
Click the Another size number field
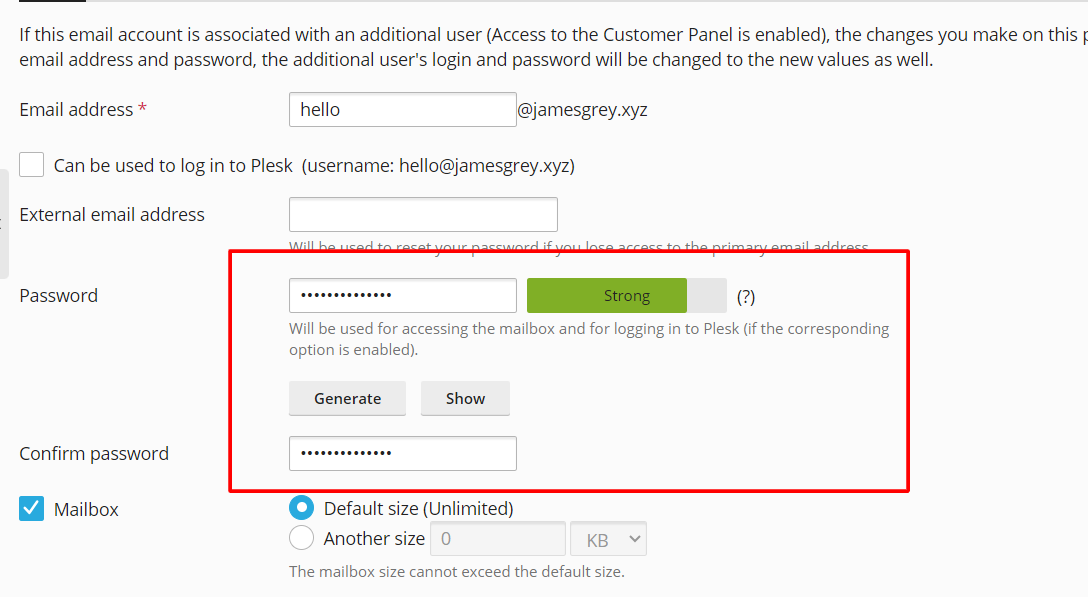[498, 539]
